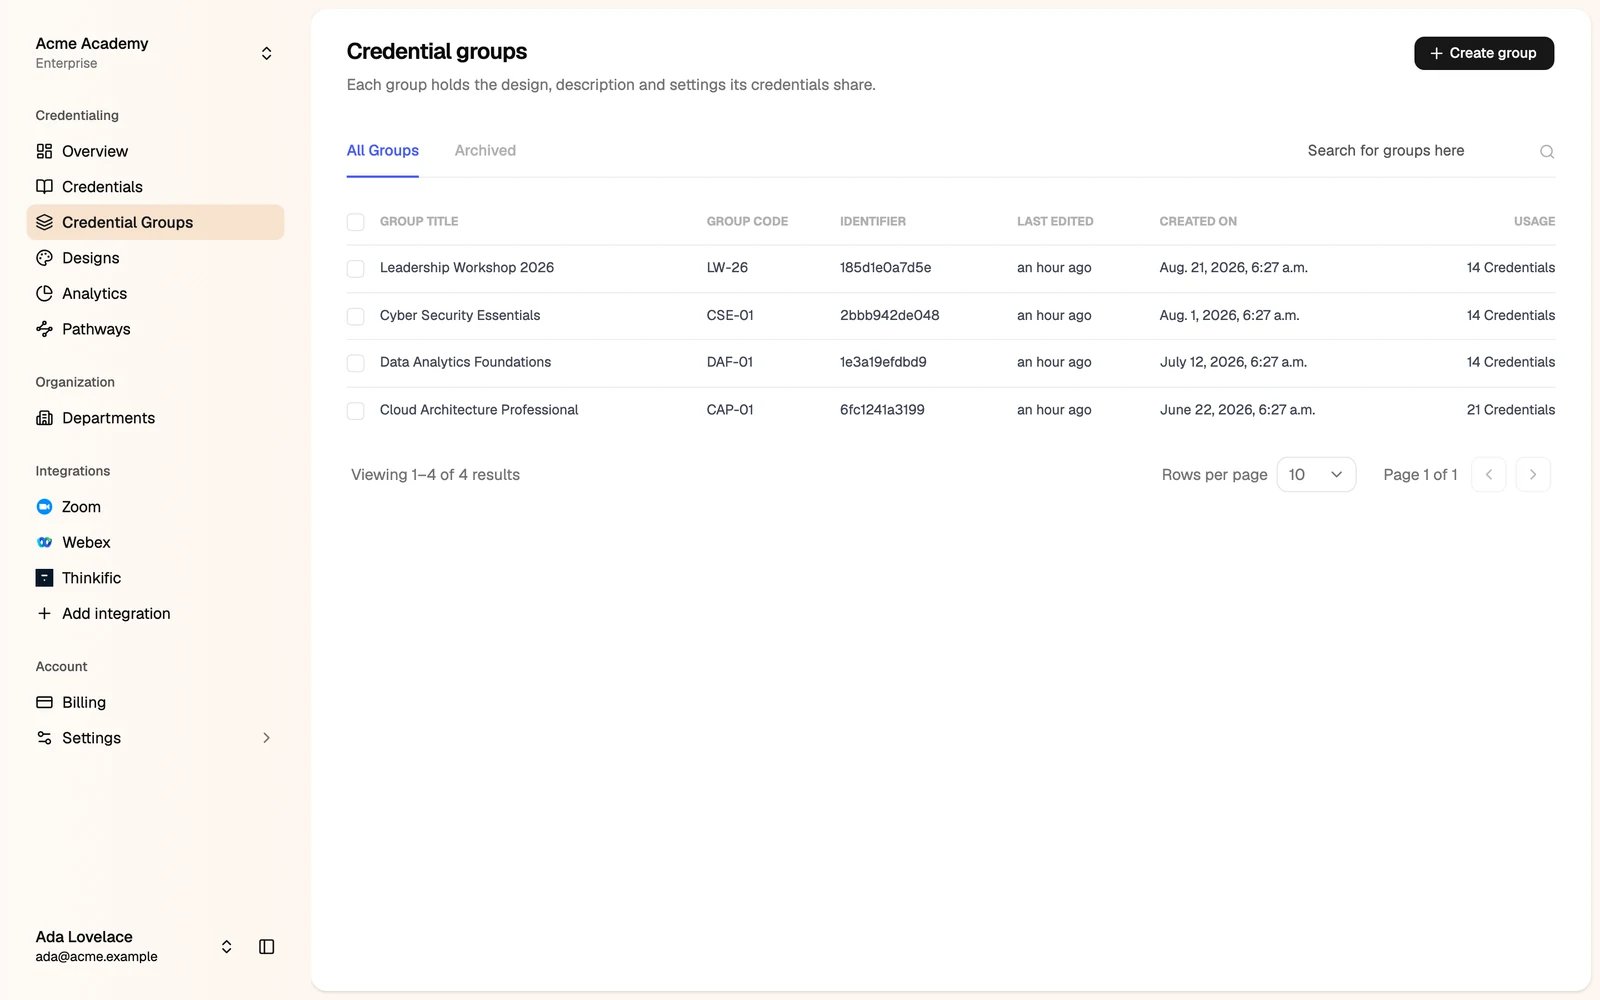Click the DAF-01 group code cell
Viewport: 1600px width, 1000px height.
(730, 362)
